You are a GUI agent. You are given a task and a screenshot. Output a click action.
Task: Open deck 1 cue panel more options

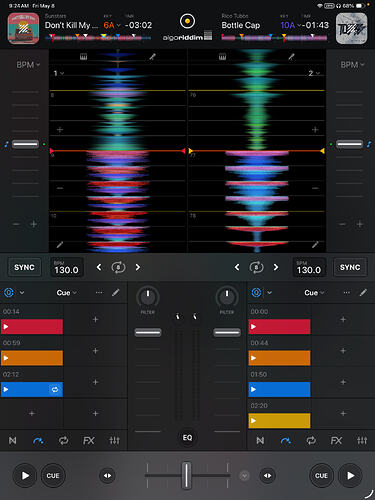[x=99, y=293]
